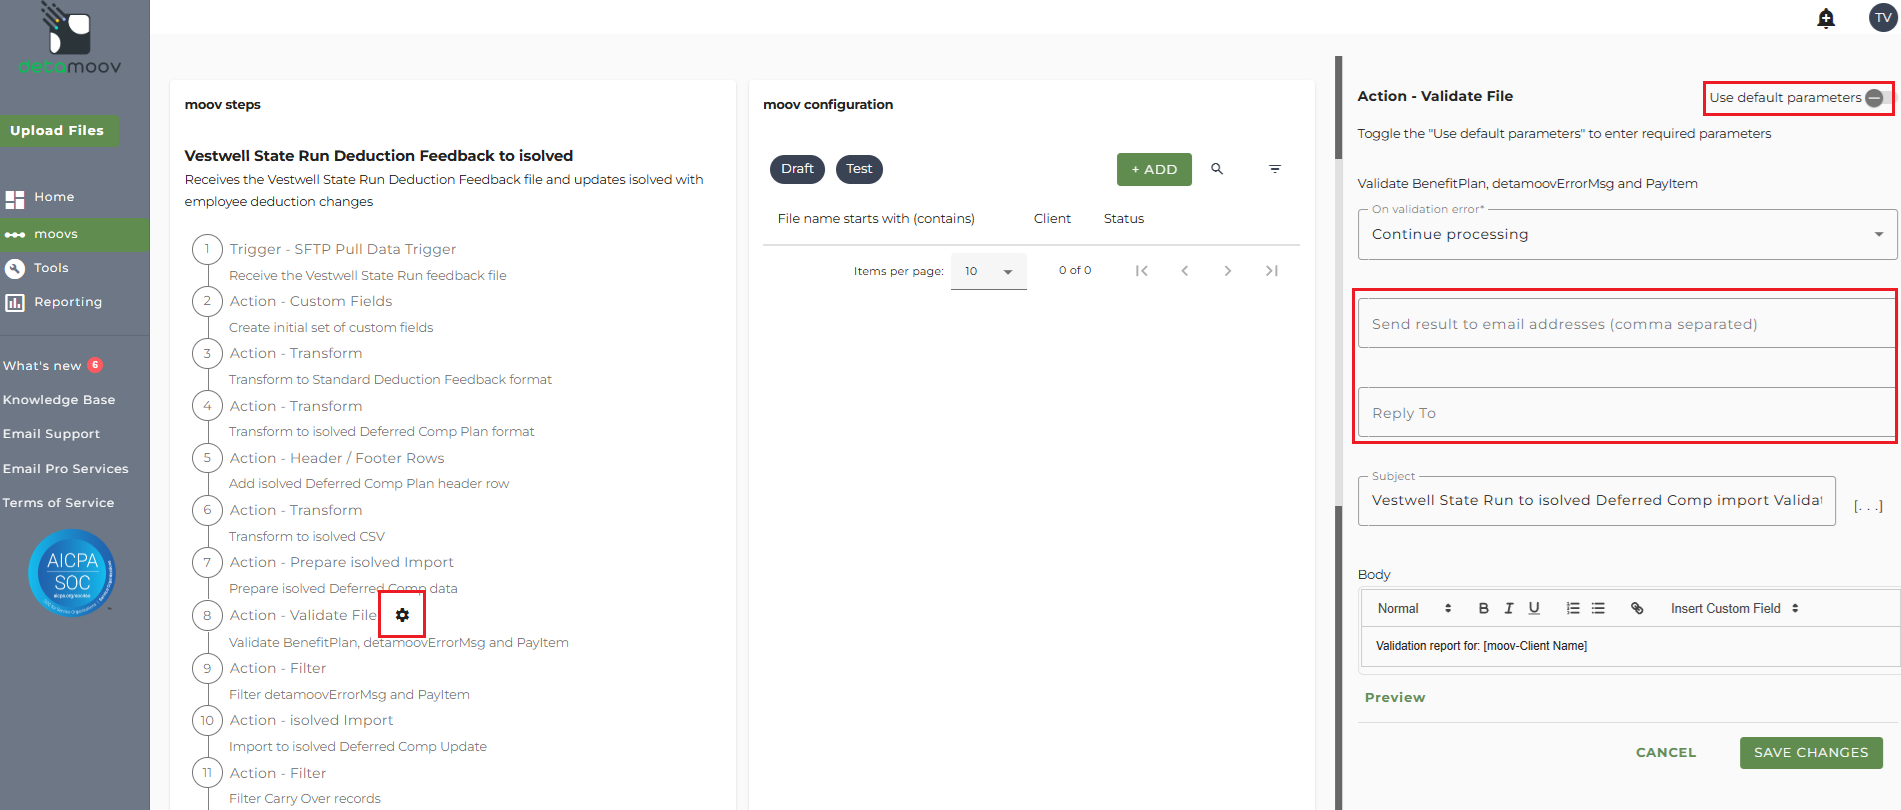Open the configuration filter icon

point(1275,169)
